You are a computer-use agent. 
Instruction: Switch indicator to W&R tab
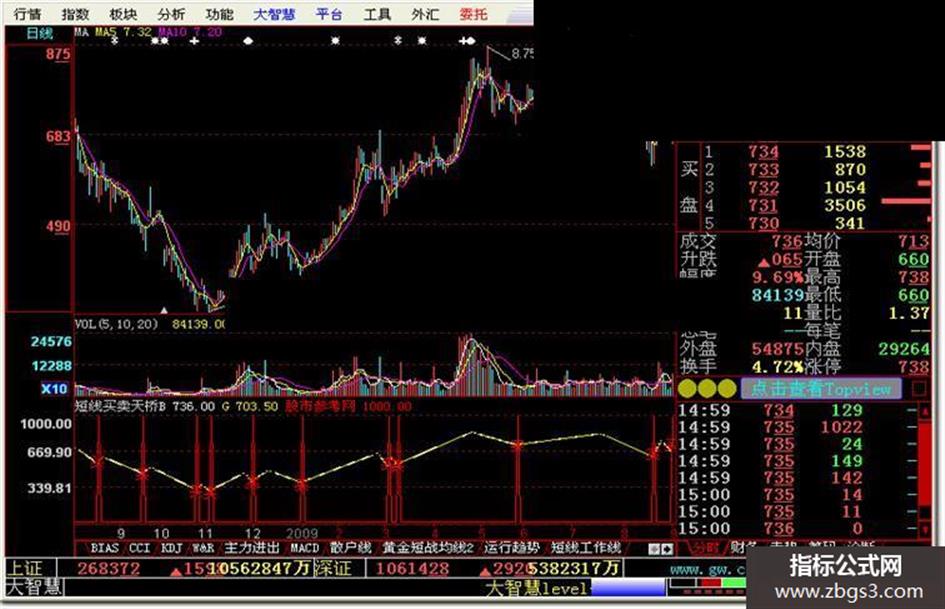coord(203,547)
